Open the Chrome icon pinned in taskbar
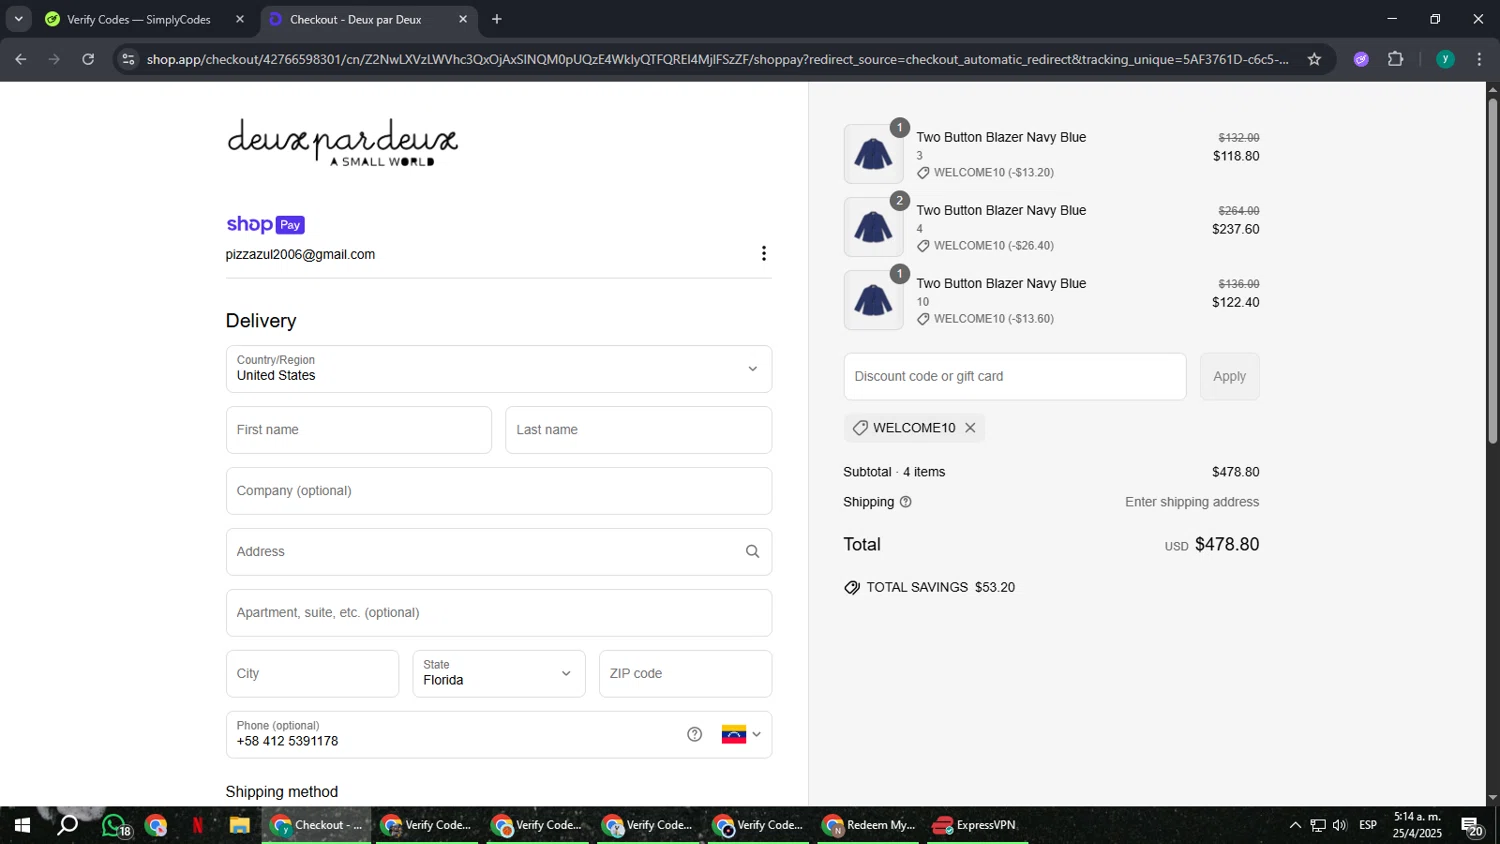Screen dimensions: 1500x844 [x=156, y=826]
